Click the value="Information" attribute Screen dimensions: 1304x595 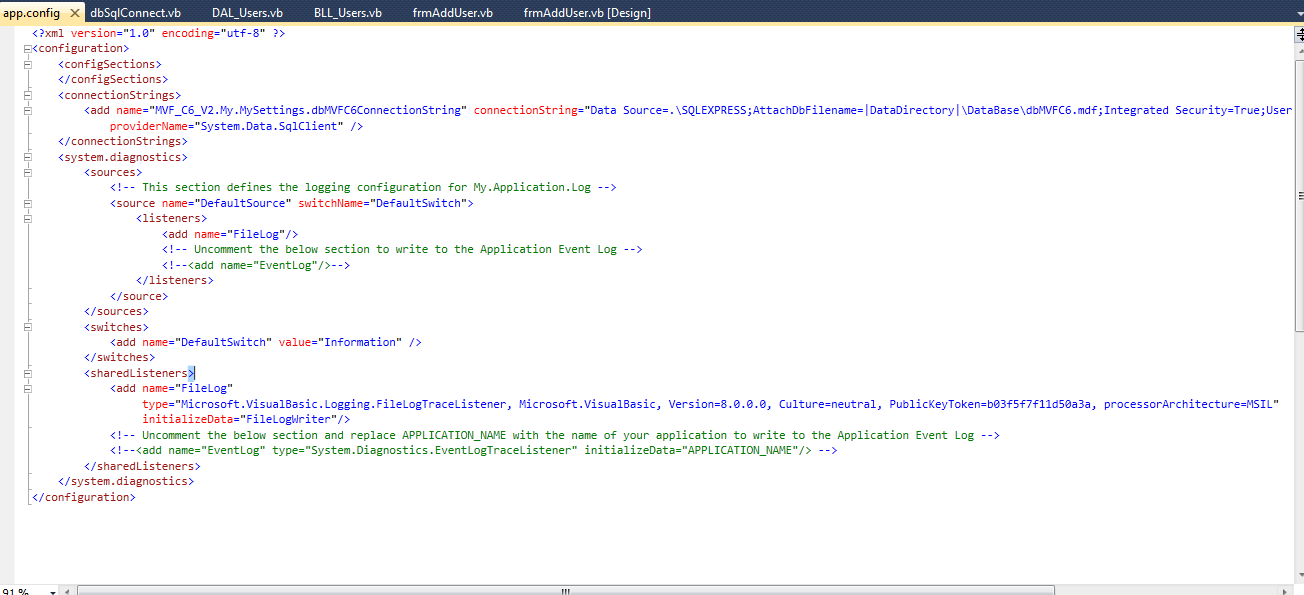340,342
